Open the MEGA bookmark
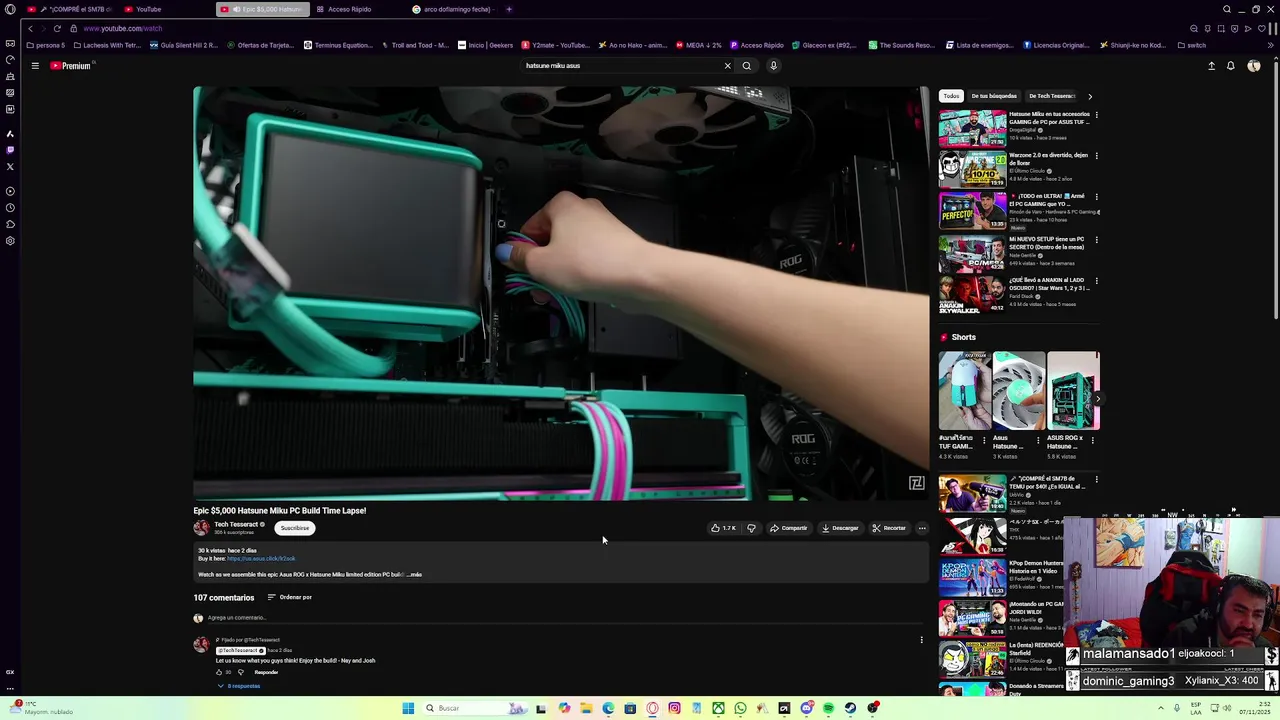Image resolution: width=1280 pixels, height=720 pixels. [x=698, y=45]
